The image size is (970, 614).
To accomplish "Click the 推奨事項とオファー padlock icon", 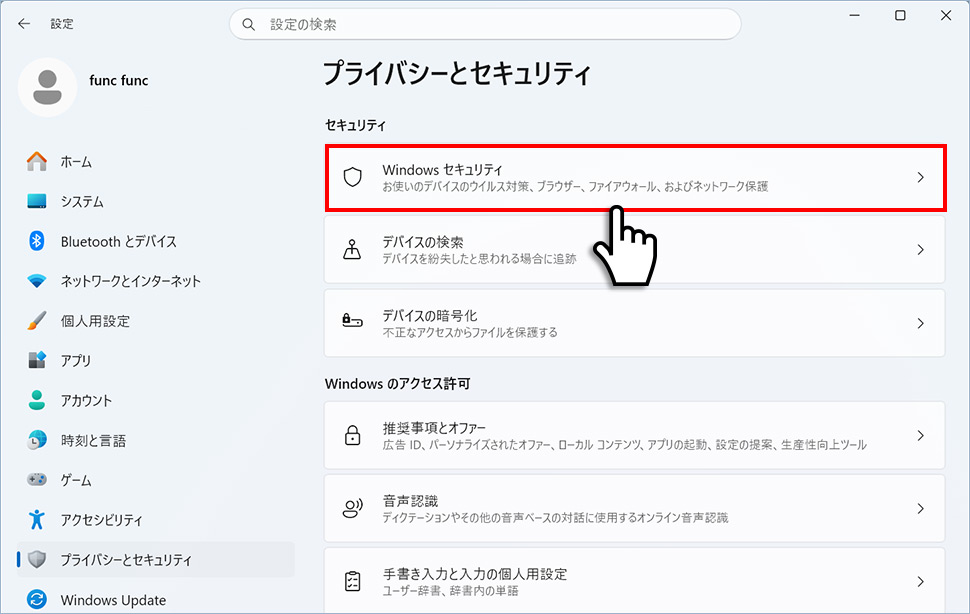I will (x=353, y=435).
